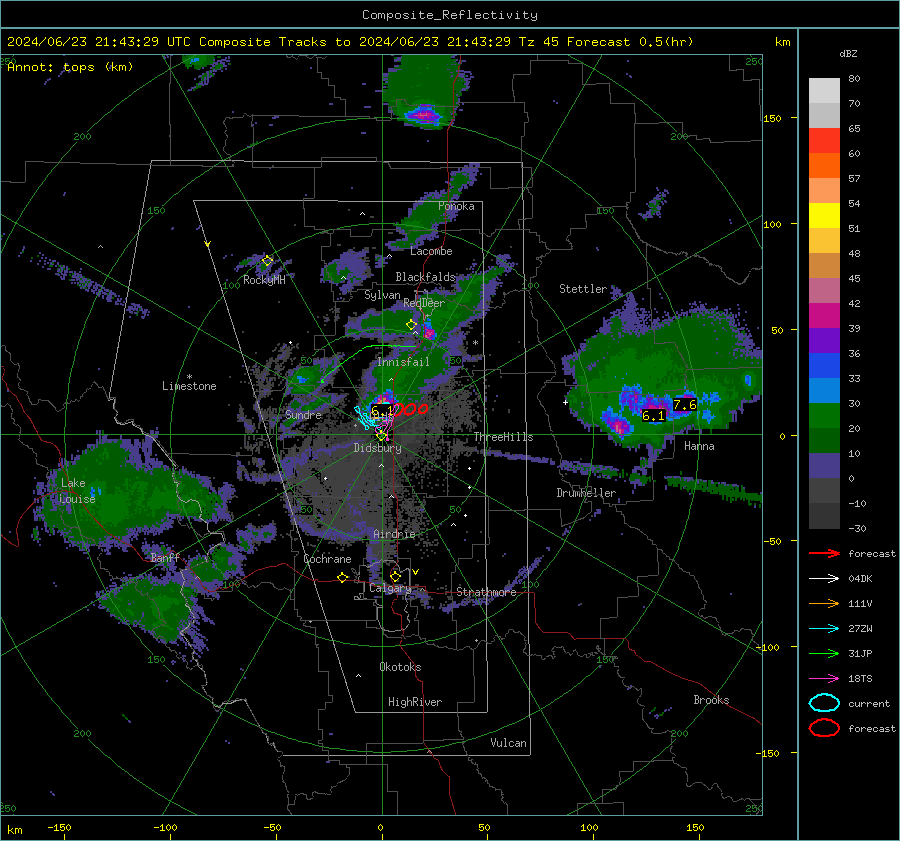Image resolution: width=900 pixels, height=841 pixels.
Task: Pick the light blue 30-33 dBZ swatch
Action: coord(824,390)
